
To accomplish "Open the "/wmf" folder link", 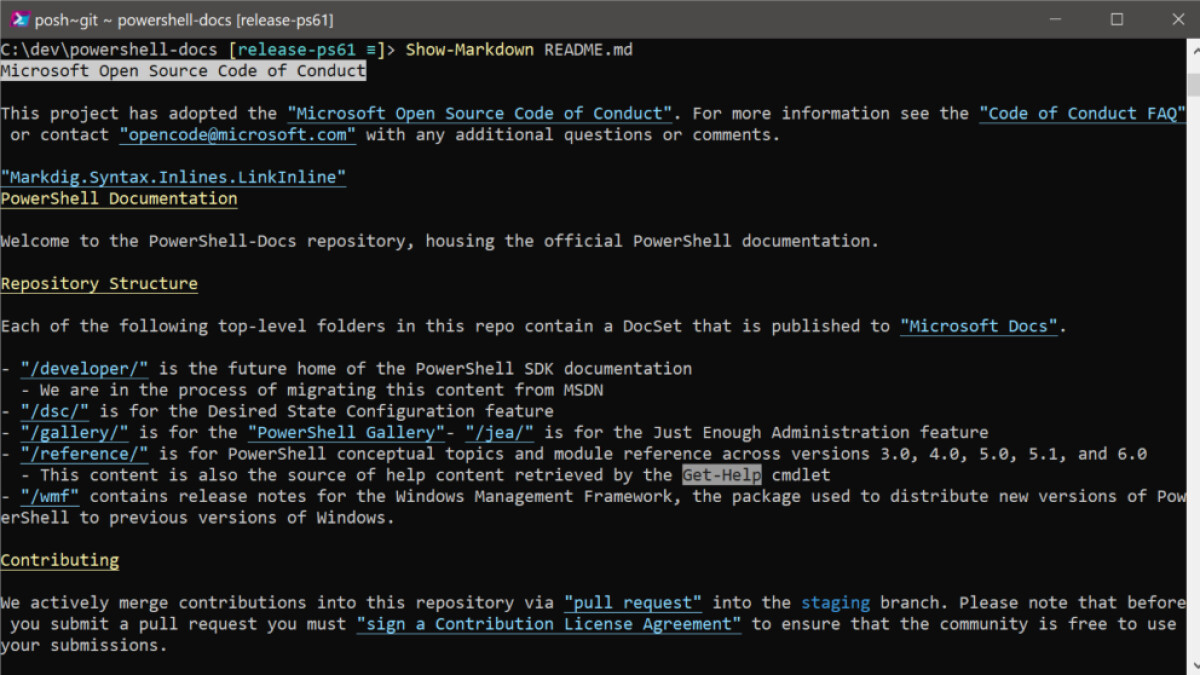I will pyautogui.click(x=50, y=496).
